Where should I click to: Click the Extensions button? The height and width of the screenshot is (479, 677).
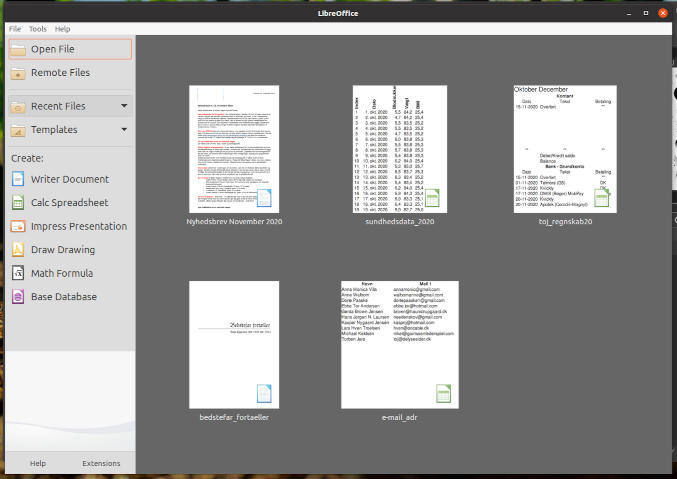[101, 463]
